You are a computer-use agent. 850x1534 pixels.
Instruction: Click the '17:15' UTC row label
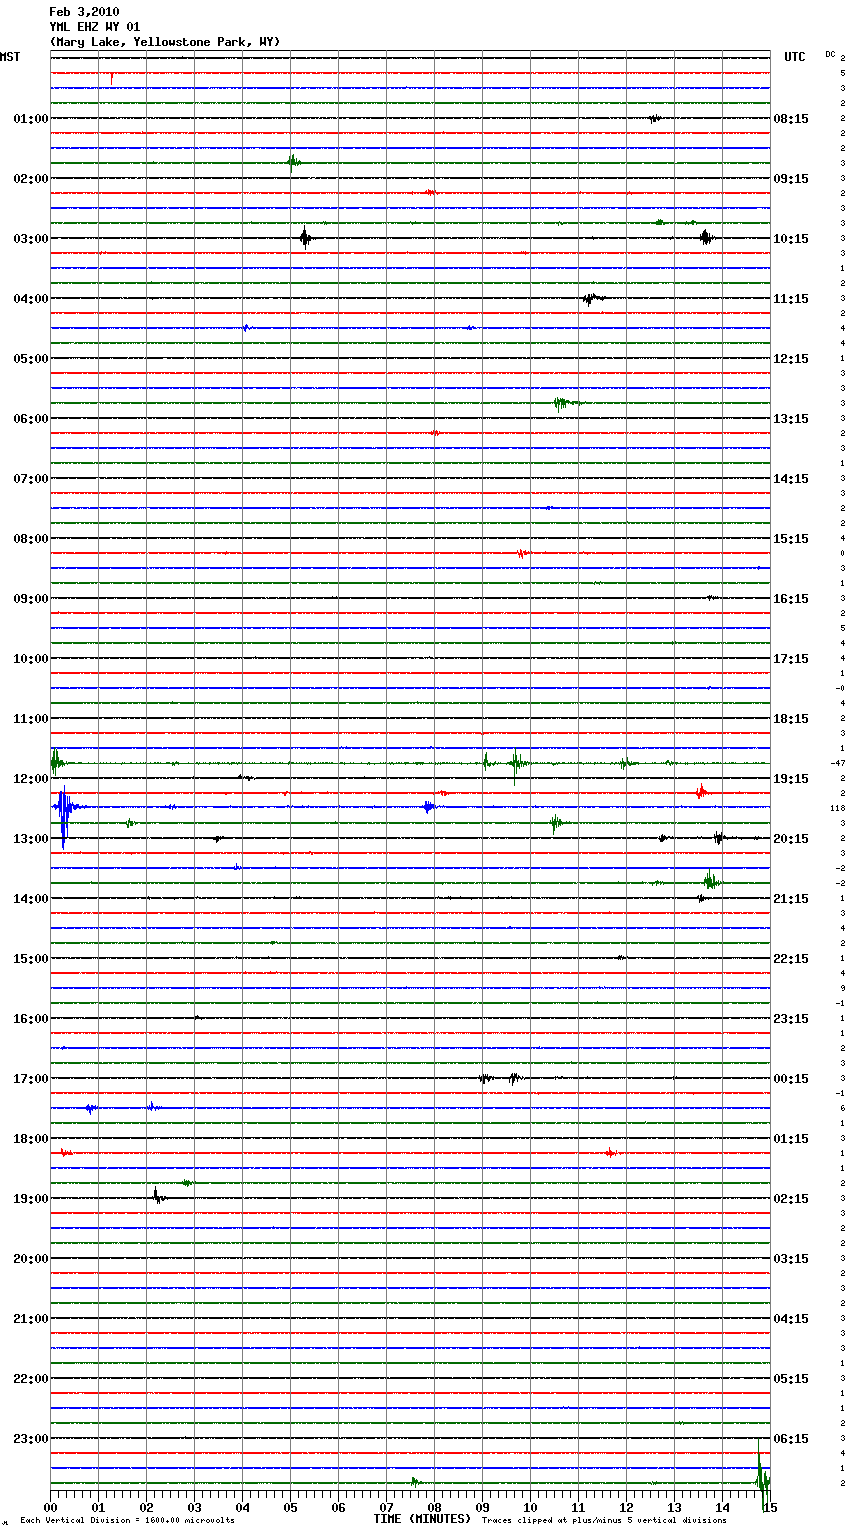pos(791,659)
